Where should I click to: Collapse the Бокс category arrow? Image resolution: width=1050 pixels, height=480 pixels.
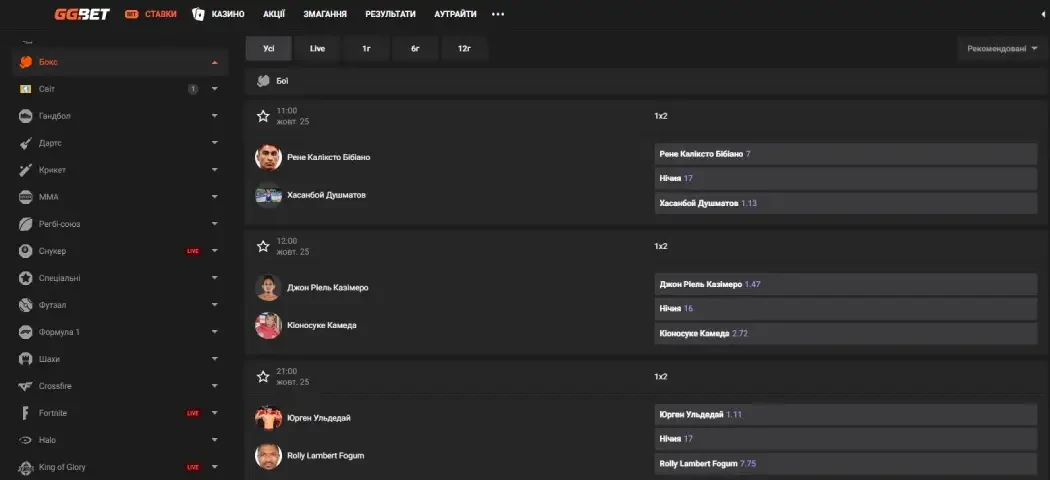tap(214, 62)
